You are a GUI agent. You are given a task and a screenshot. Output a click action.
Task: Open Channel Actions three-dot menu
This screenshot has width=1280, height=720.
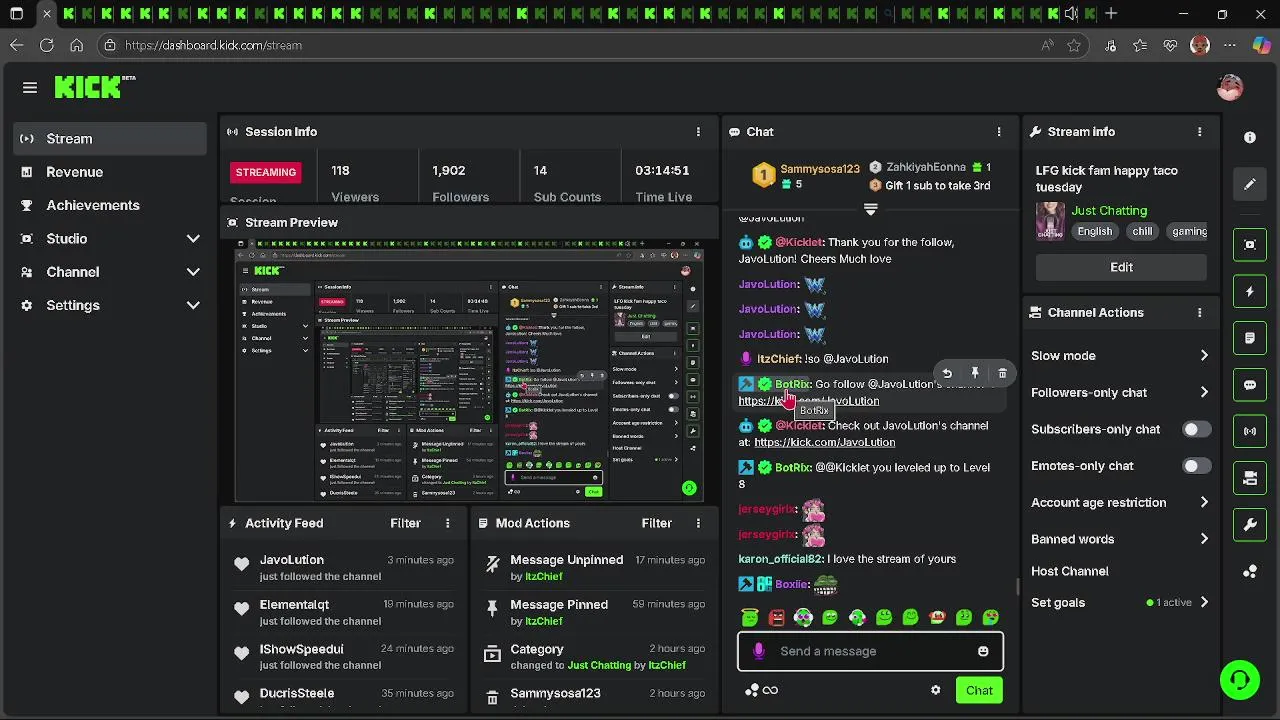pos(1199,313)
